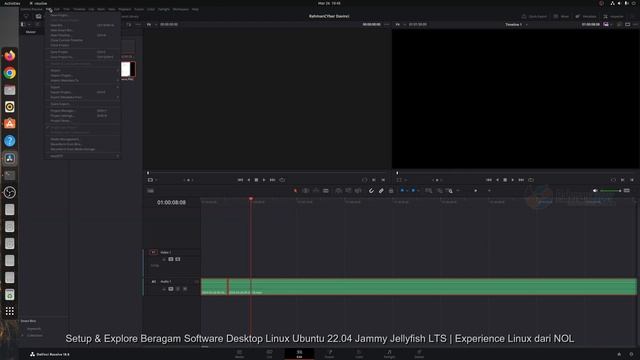Choose Save Project in File menu
The width and height of the screenshot is (640, 360).
tap(82, 52)
